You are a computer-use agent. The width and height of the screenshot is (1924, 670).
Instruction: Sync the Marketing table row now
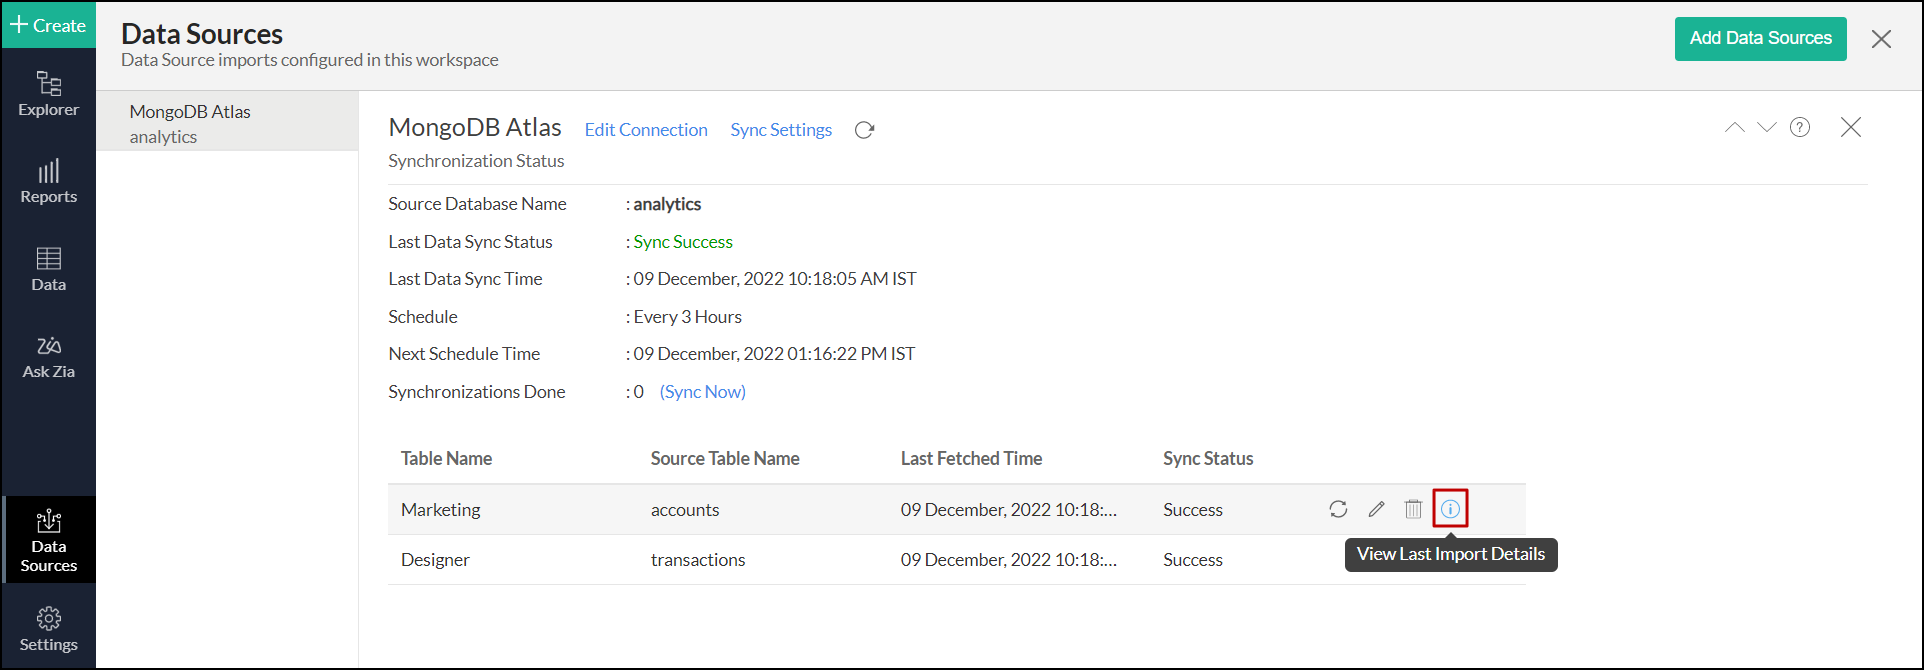pos(1338,509)
